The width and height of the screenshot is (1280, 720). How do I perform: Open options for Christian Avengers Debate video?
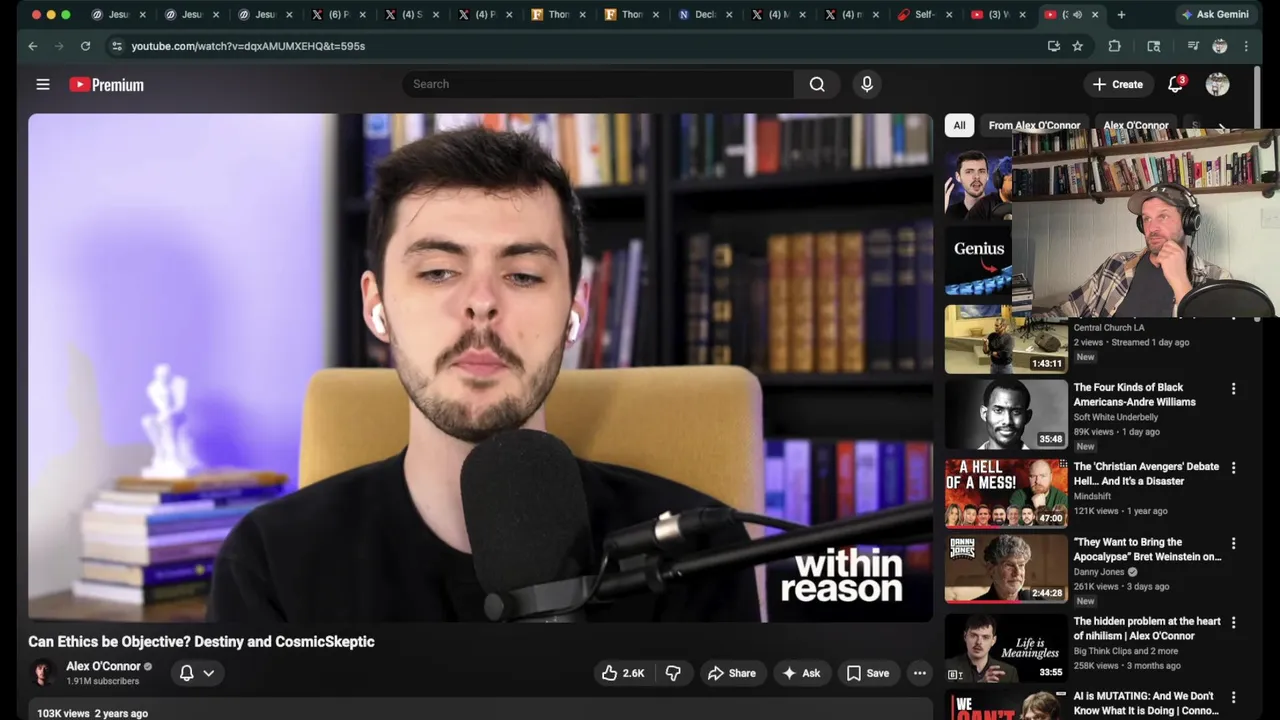(x=1233, y=467)
